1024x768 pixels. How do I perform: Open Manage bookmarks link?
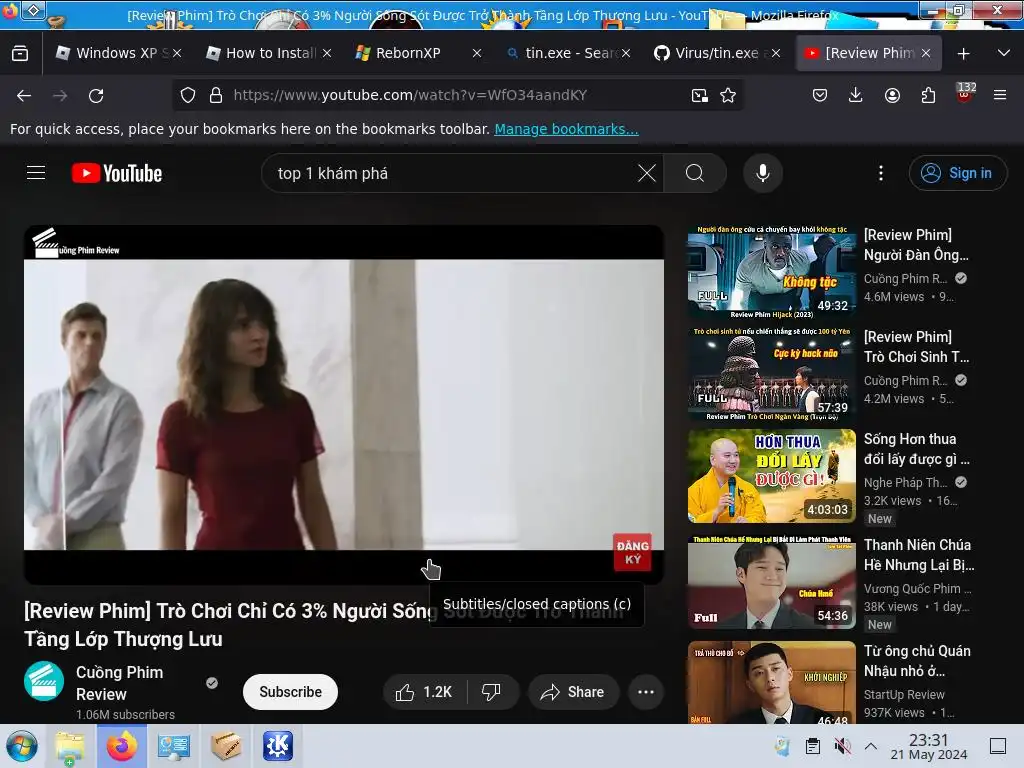click(x=566, y=129)
